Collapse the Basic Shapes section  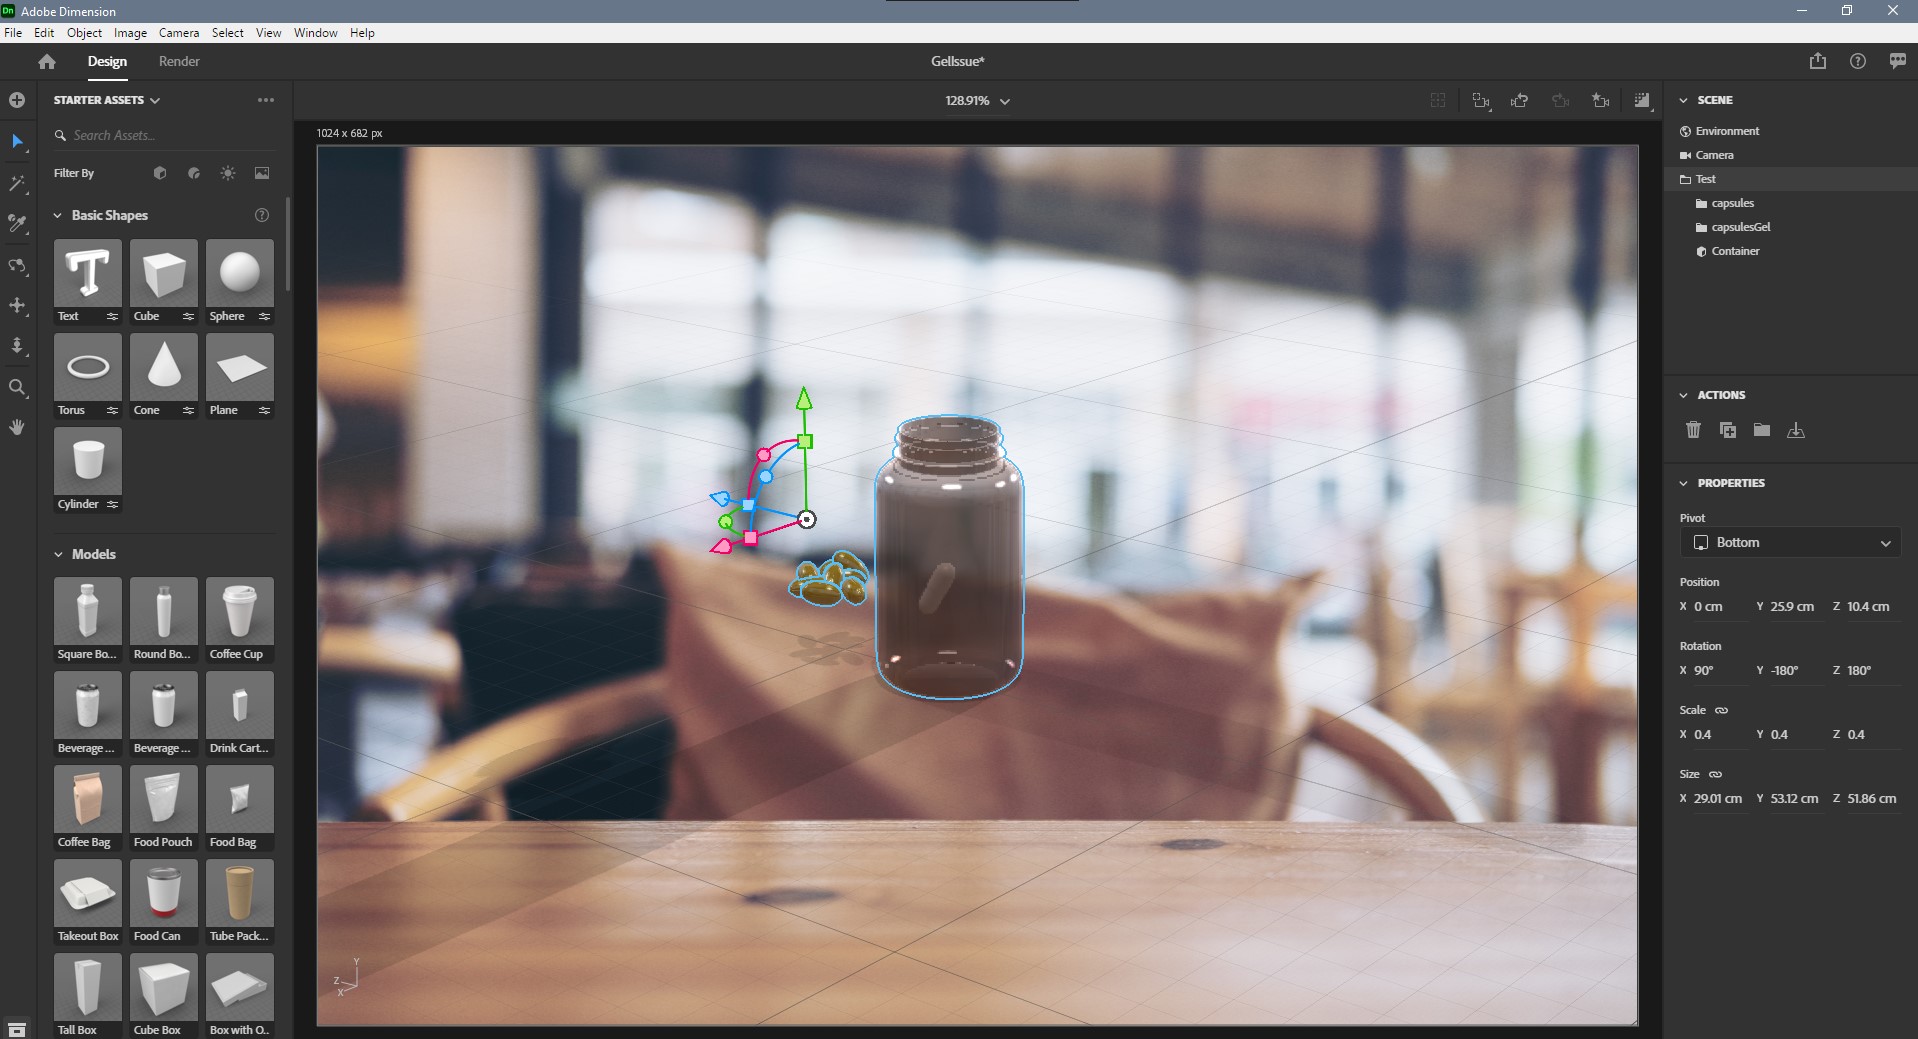click(x=57, y=215)
